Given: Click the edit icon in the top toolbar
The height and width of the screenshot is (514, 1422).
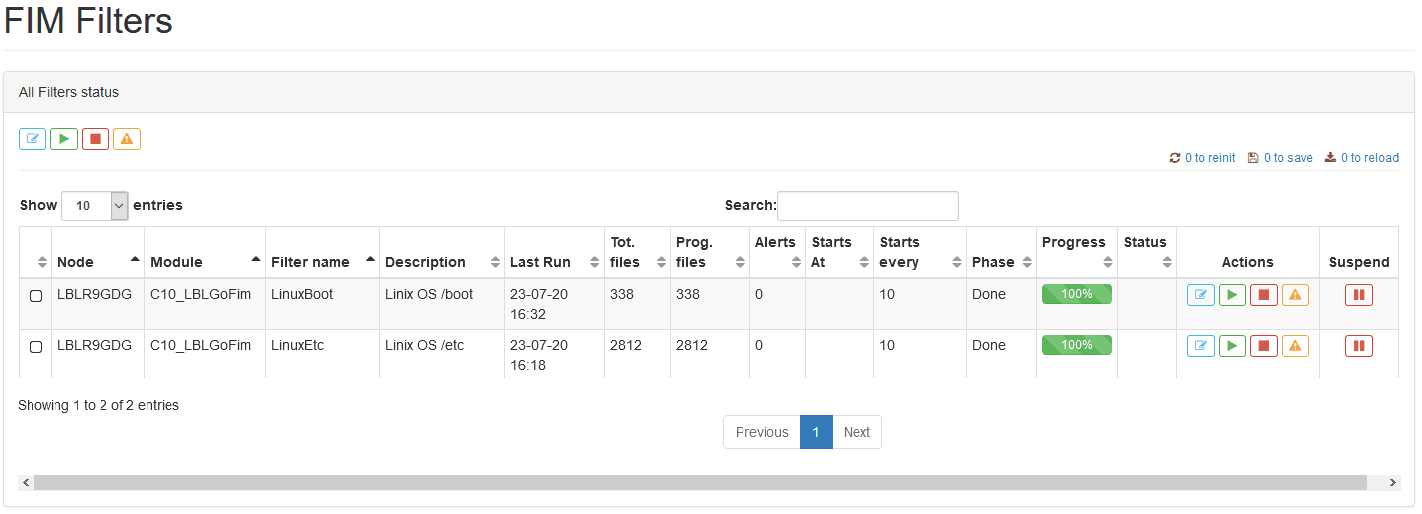Looking at the screenshot, I should (x=33, y=139).
